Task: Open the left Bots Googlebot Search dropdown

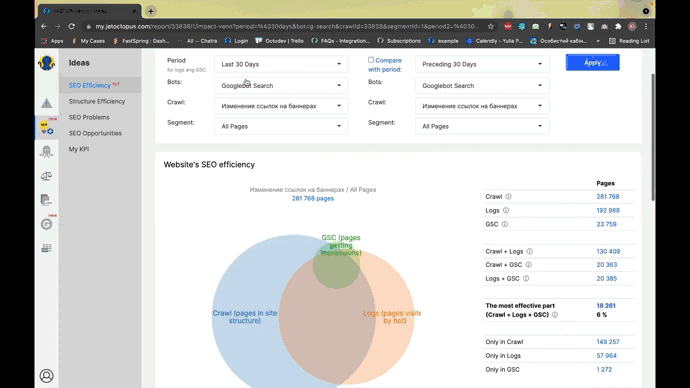Action: [281, 85]
